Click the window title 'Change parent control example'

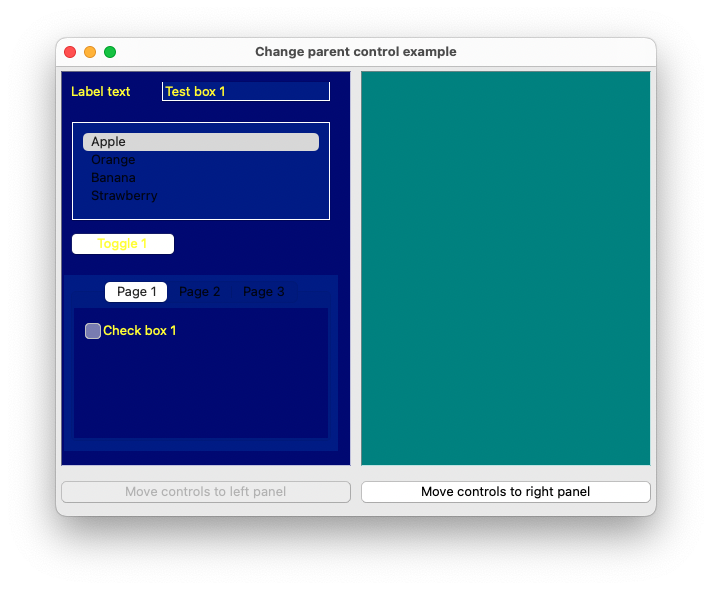(x=355, y=52)
